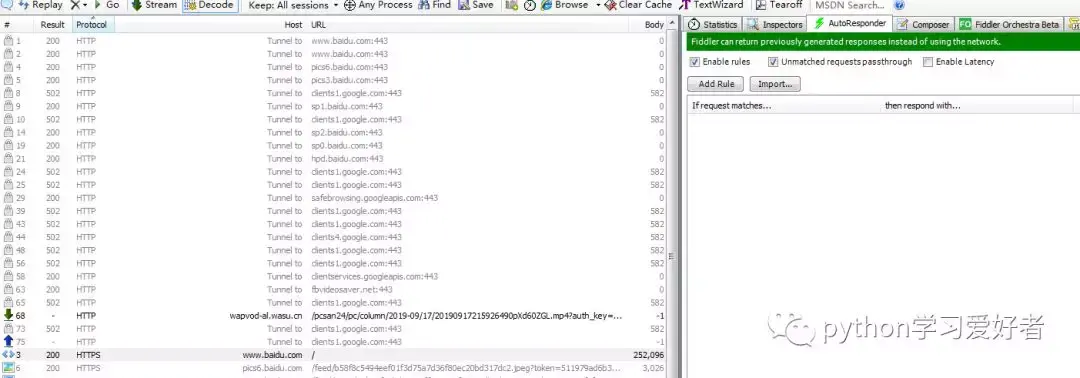The height and width of the screenshot is (378, 1080).
Task: Select the wapvod-al.wasu.cn session host
Action: click(x=266, y=316)
